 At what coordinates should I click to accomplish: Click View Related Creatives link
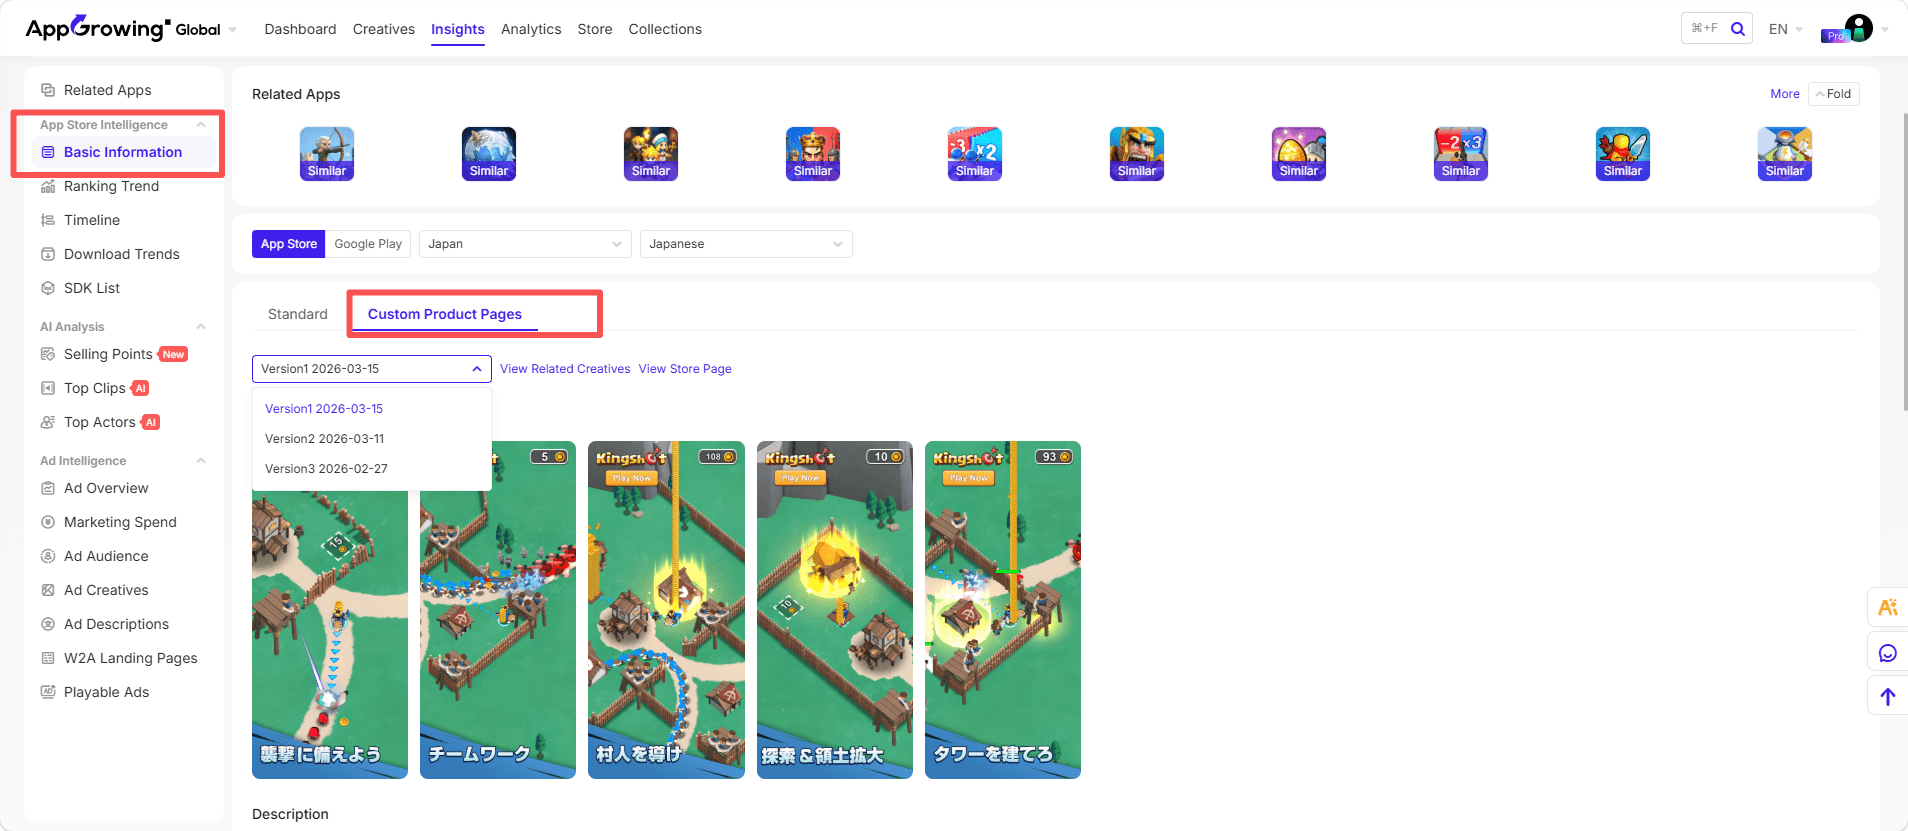pyautogui.click(x=565, y=369)
